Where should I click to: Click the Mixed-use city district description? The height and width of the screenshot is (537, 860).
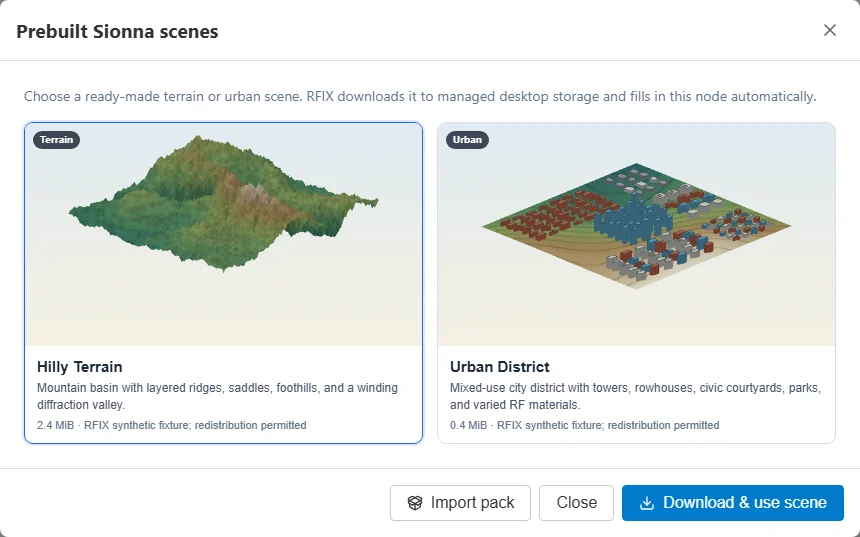635,396
